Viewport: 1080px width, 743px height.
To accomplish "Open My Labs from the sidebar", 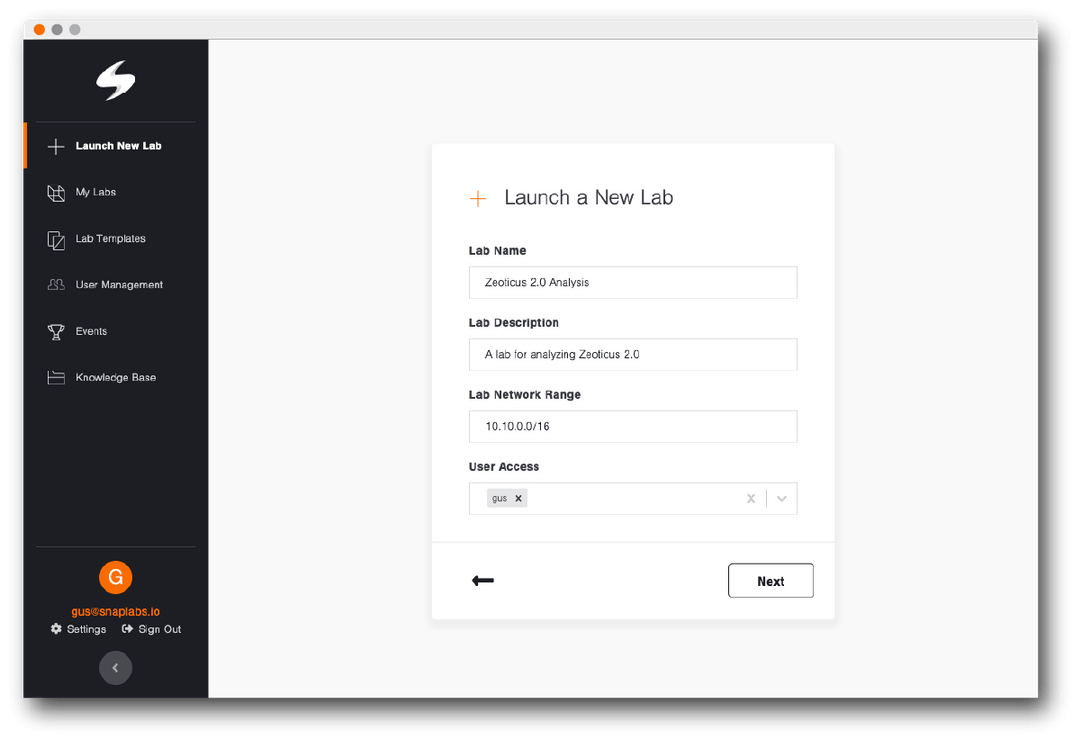I will (96, 192).
